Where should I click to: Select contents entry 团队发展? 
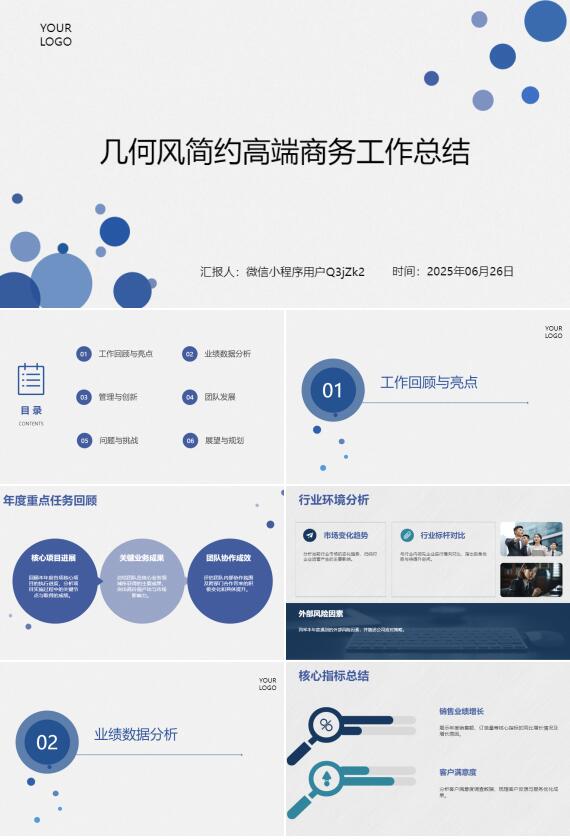pyautogui.click(x=220, y=397)
